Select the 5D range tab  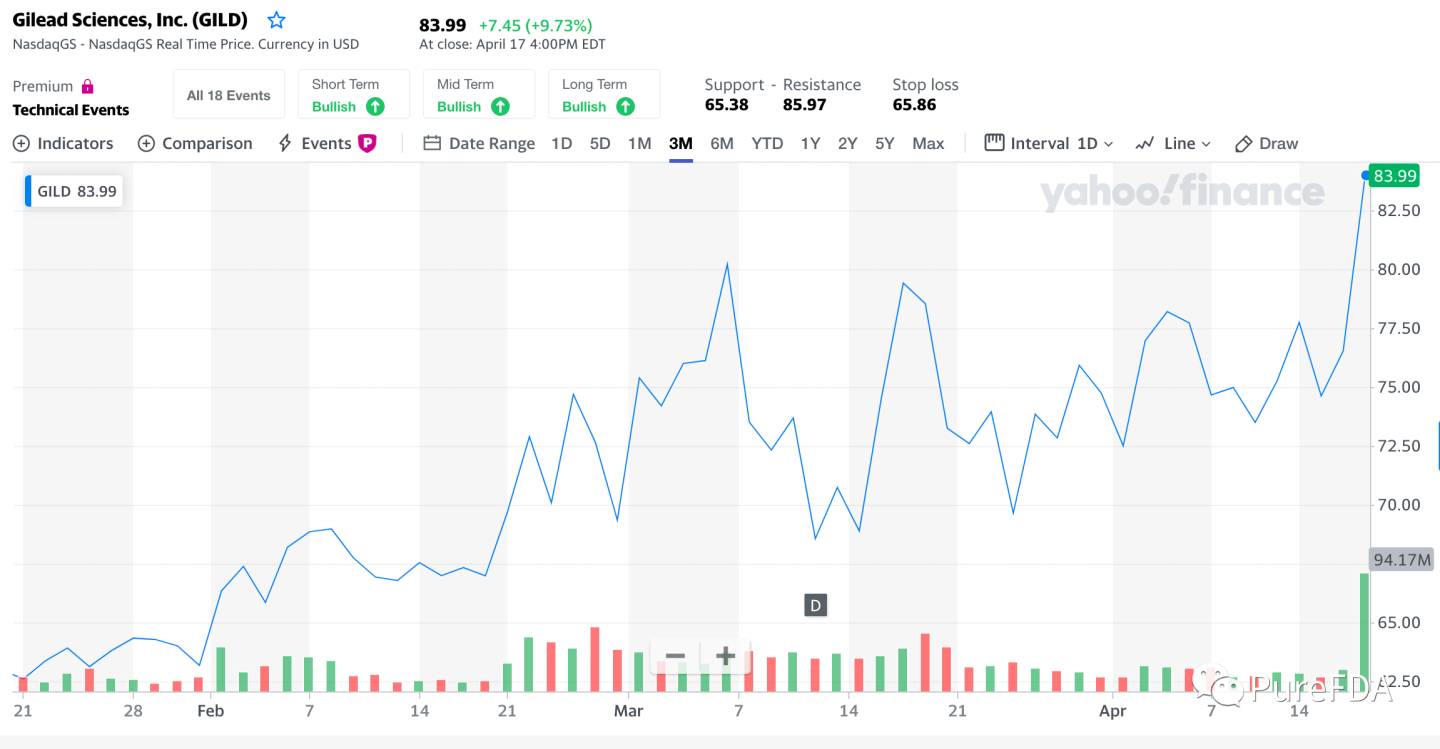pyautogui.click(x=600, y=144)
